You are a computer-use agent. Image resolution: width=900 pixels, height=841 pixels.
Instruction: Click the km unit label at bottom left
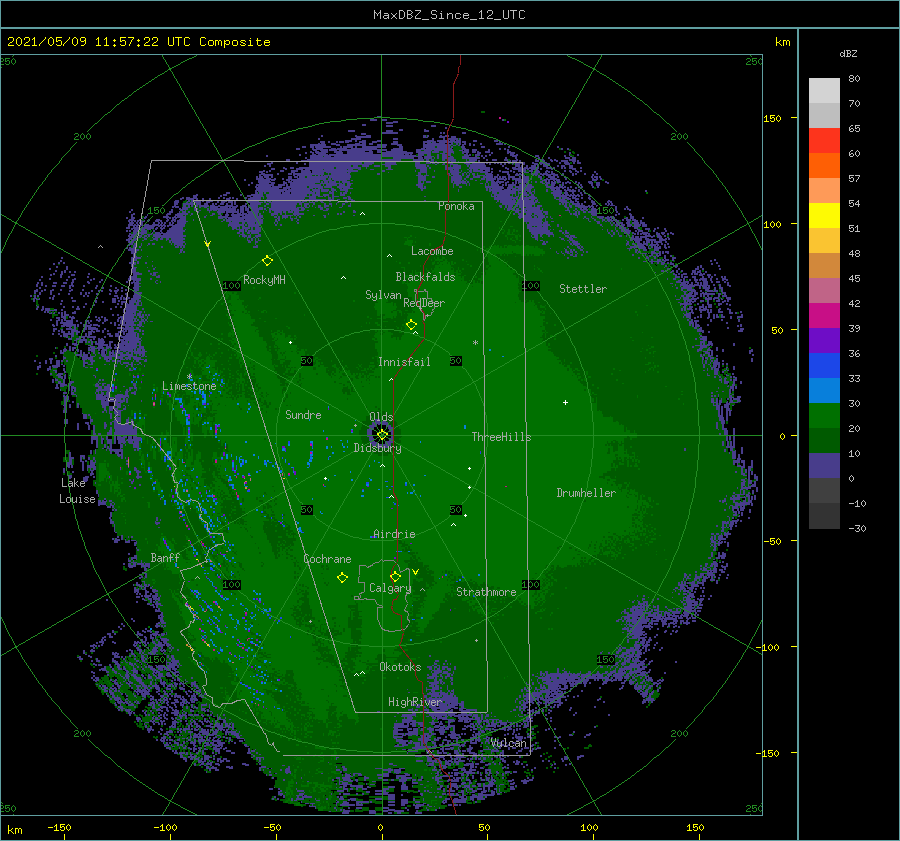click(14, 830)
